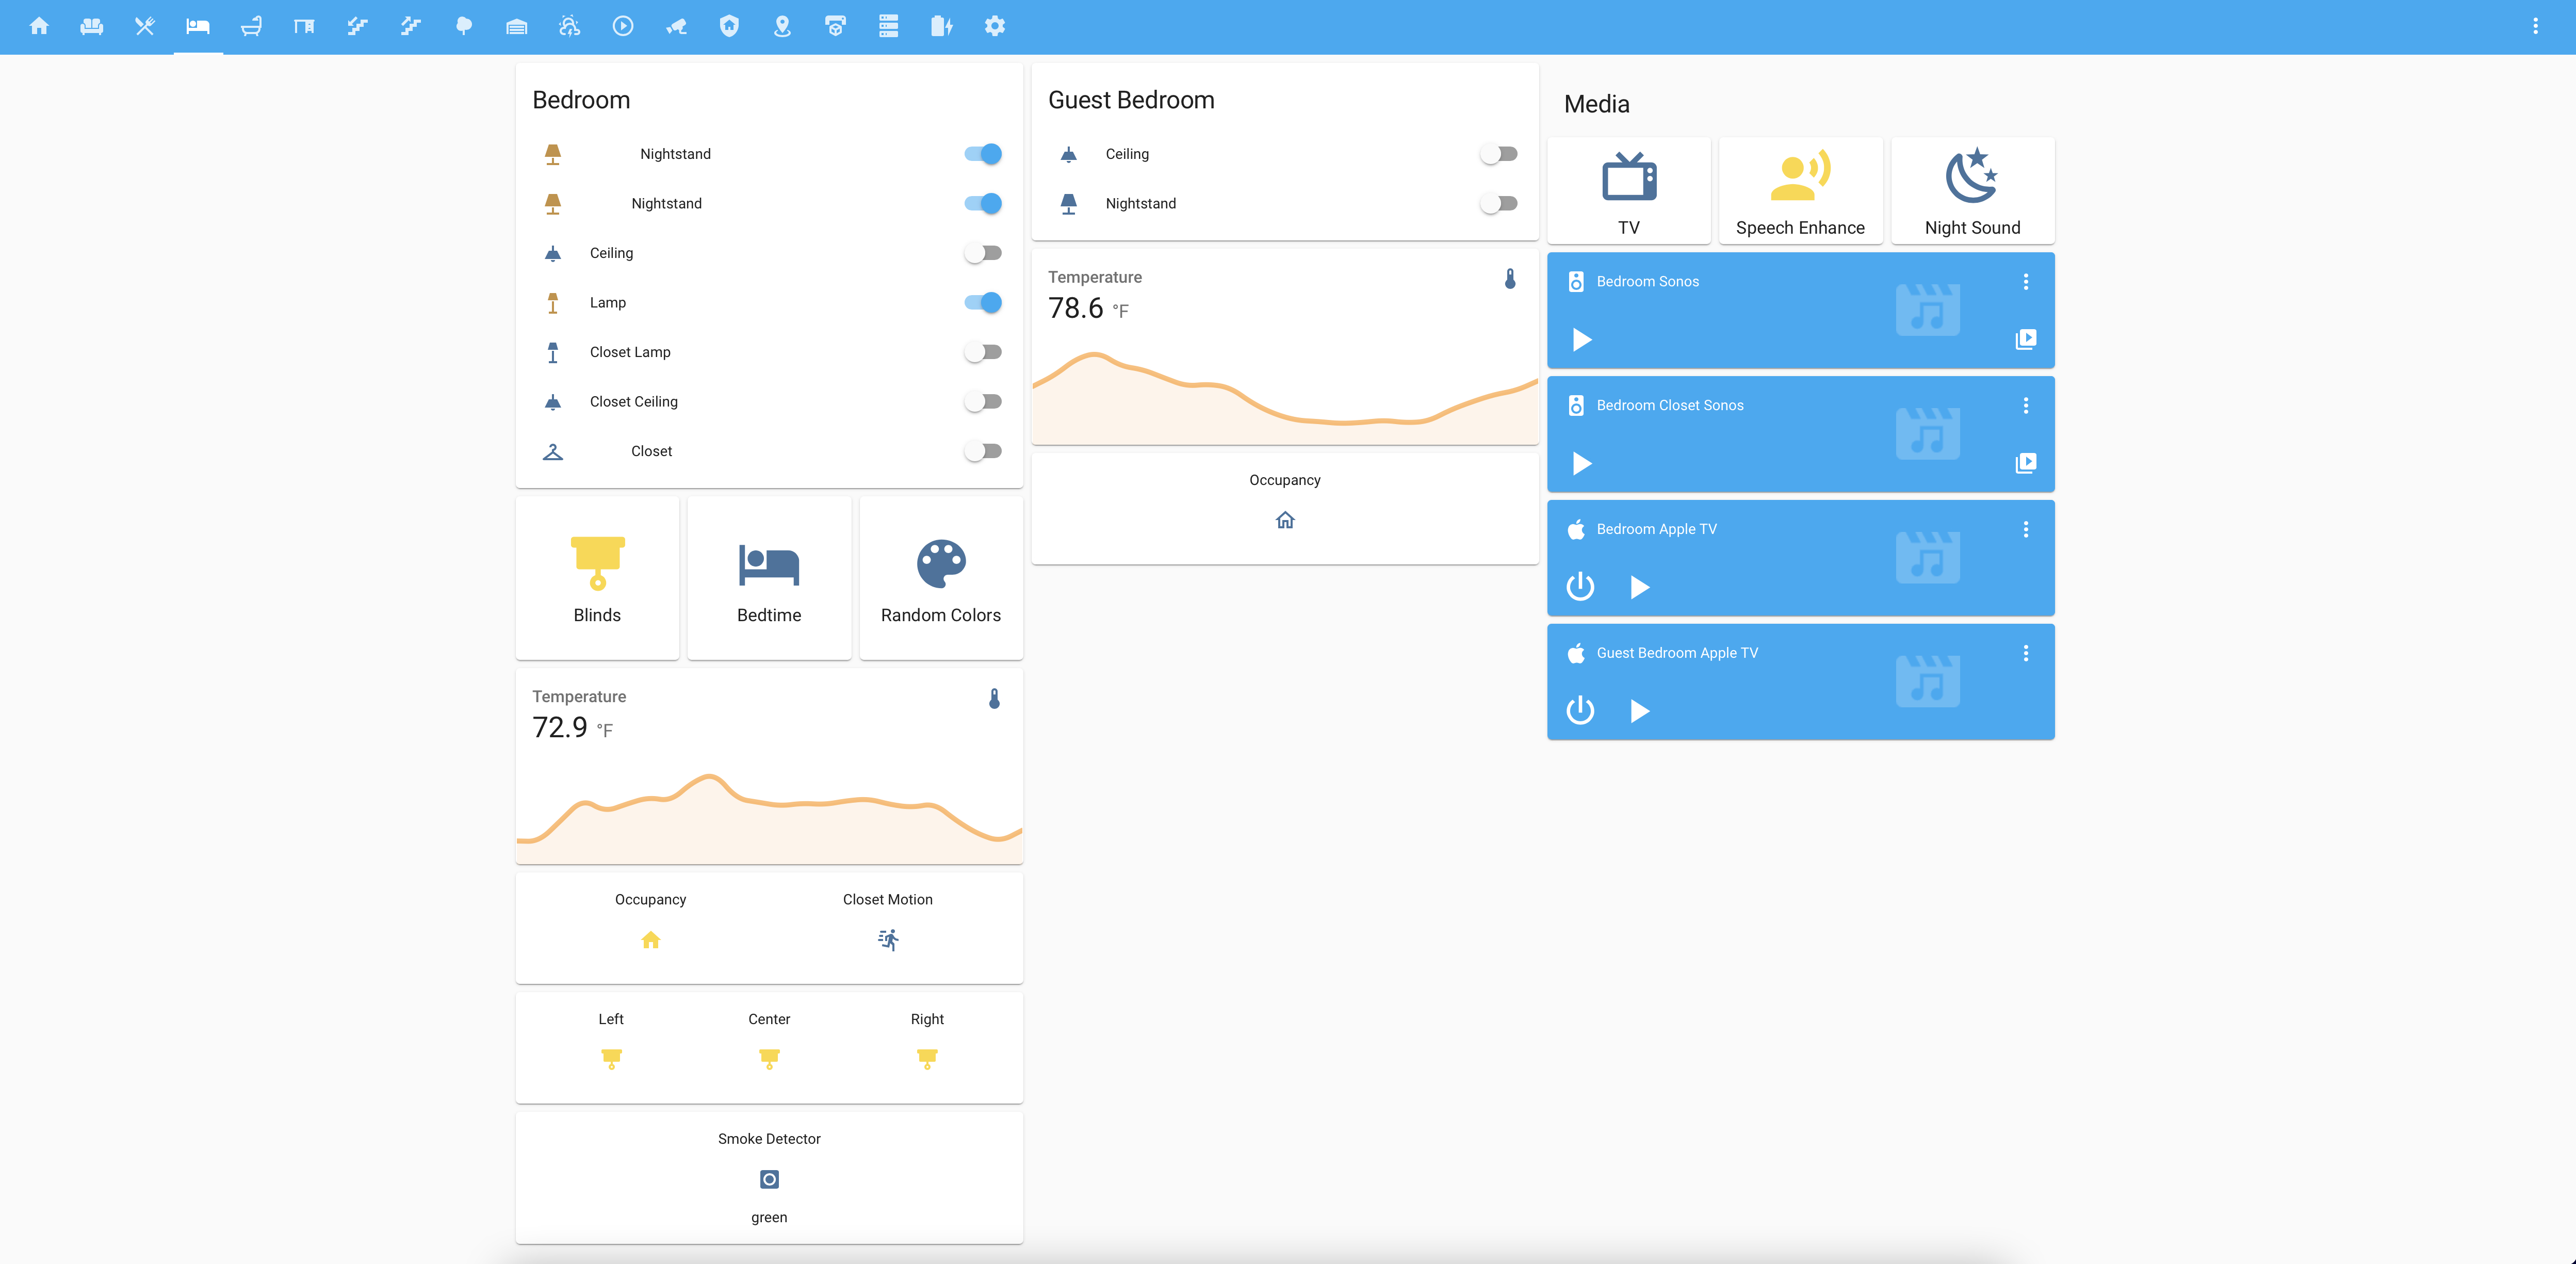This screenshot has width=2576, height=1264.
Task: Turn on the Closet Ceiling light toggle
Action: 982,401
